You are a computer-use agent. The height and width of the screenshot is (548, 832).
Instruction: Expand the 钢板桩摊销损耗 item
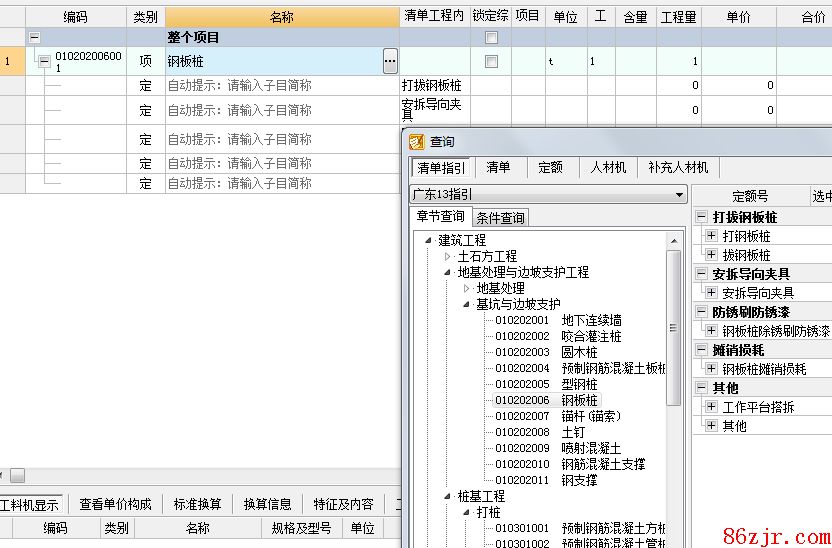pyautogui.click(x=711, y=369)
